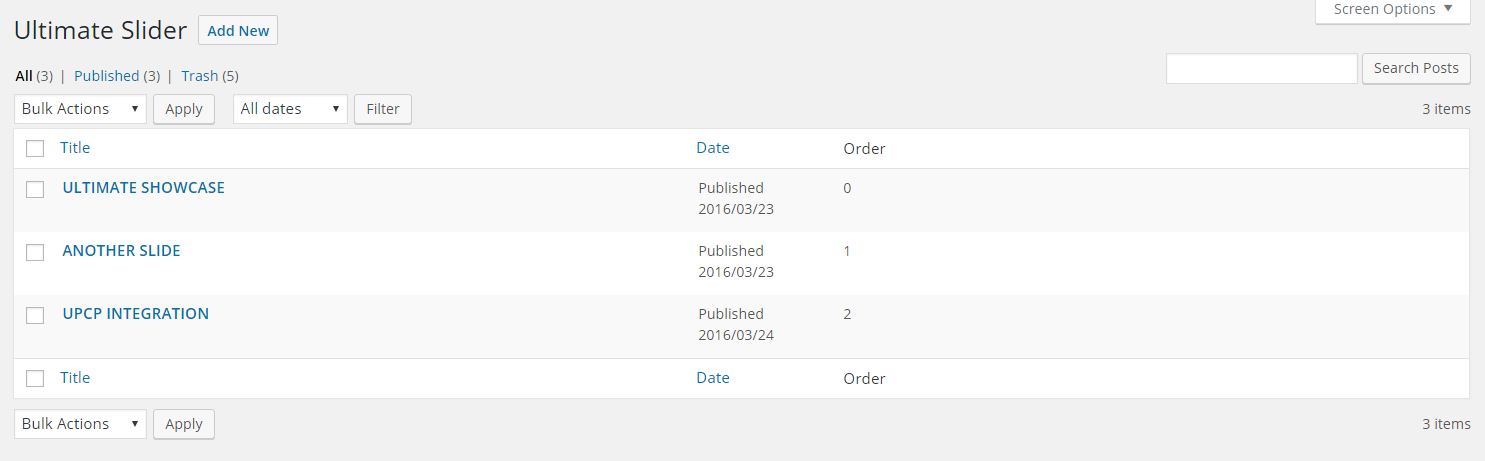Click the bottom Apply button
1485x461 pixels.
184,424
